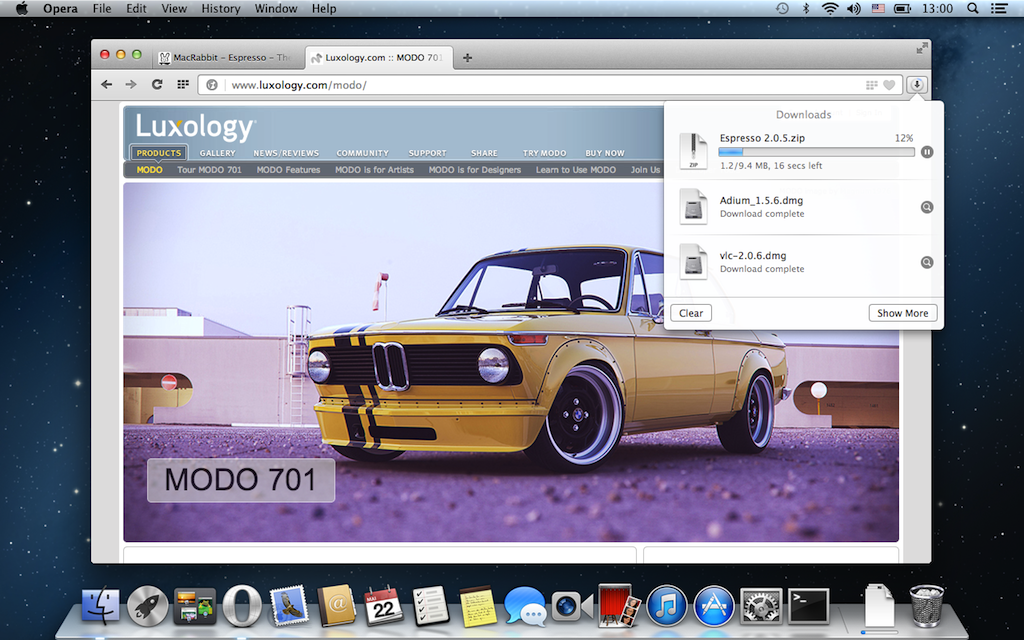Clear the downloads list
1024x640 pixels.
click(691, 313)
